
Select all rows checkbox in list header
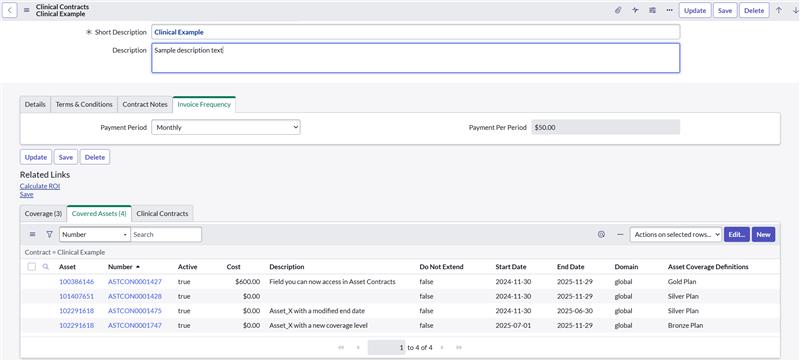click(x=32, y=267)
